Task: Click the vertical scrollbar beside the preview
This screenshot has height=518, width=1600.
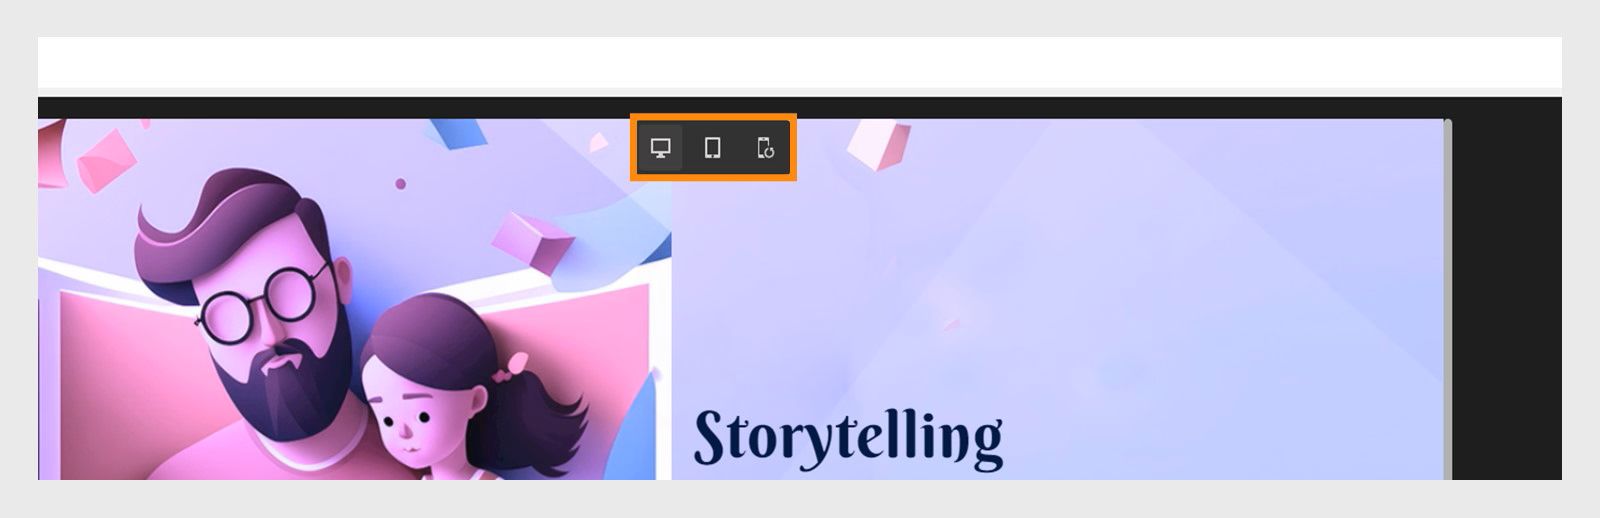Action: (x=1447, y=299)
